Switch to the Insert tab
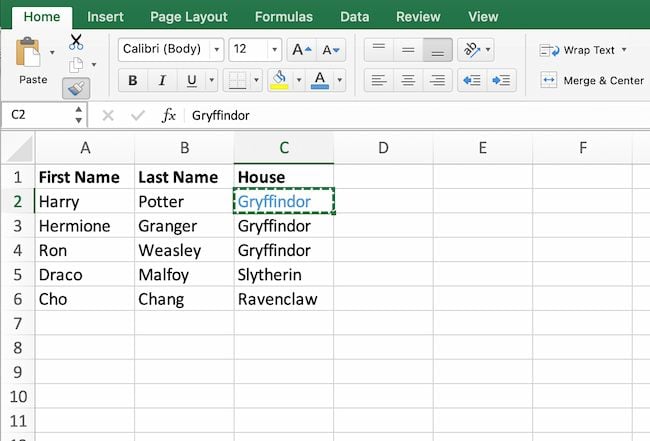Image resolution: width=650 pixels, height=441 pixels. [x=105, y=16]
